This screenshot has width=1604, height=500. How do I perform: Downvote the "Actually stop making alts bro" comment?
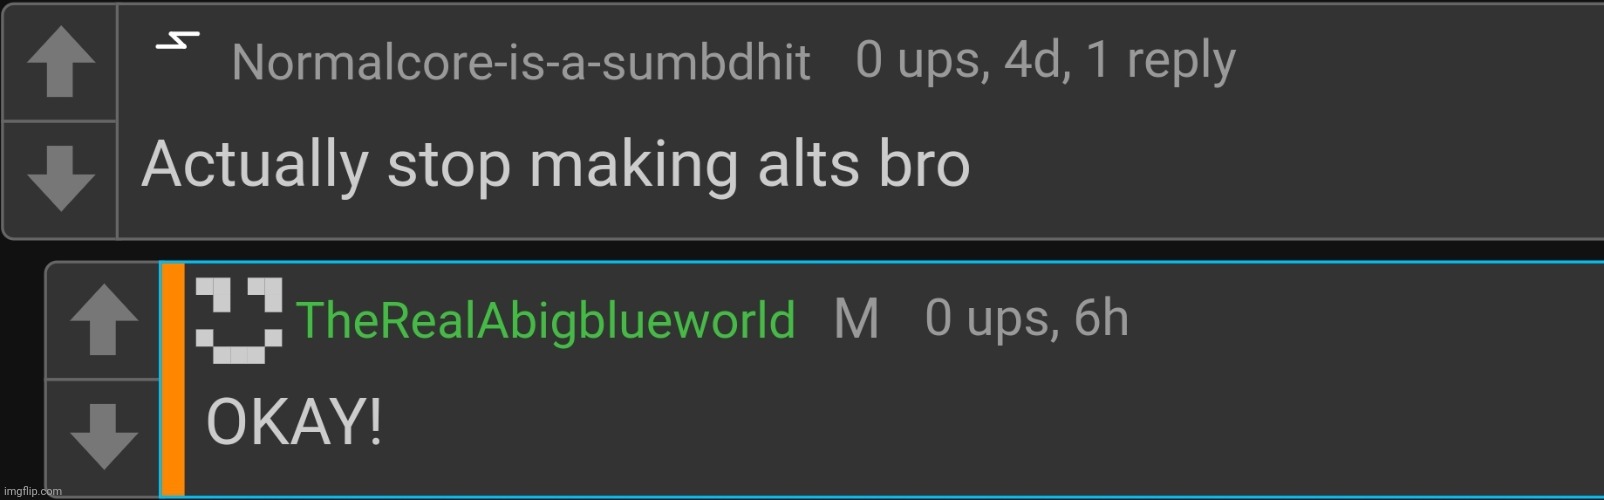click(60, 179)
